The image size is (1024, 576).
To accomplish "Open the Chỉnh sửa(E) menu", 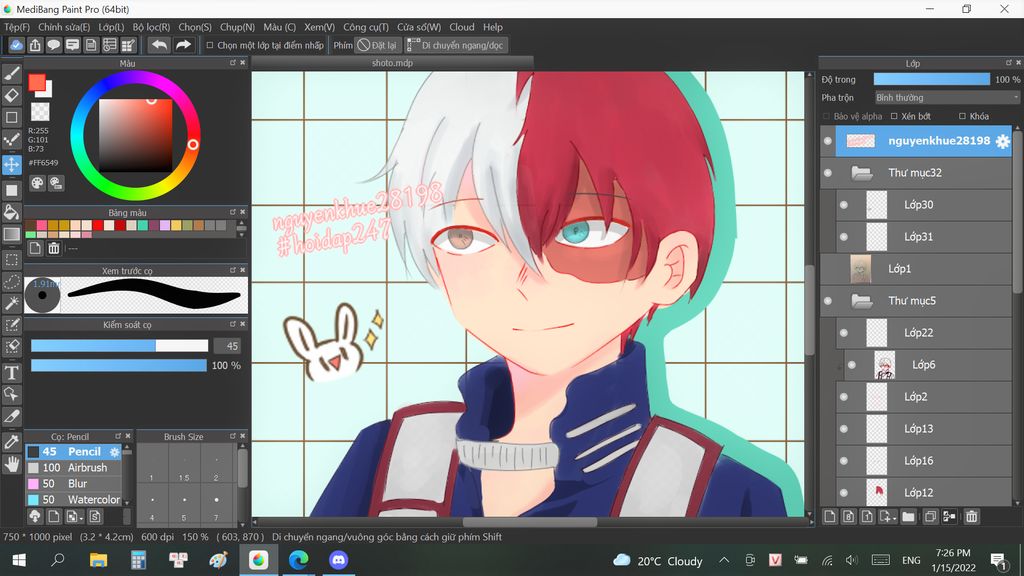I will click(x=64, y=27).
